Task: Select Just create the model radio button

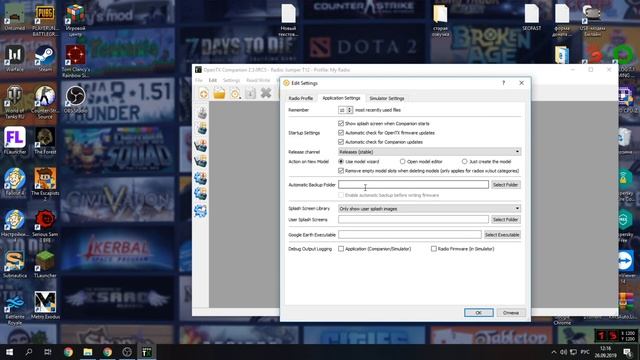Action: pyautogui.click(x=464, y=162)
